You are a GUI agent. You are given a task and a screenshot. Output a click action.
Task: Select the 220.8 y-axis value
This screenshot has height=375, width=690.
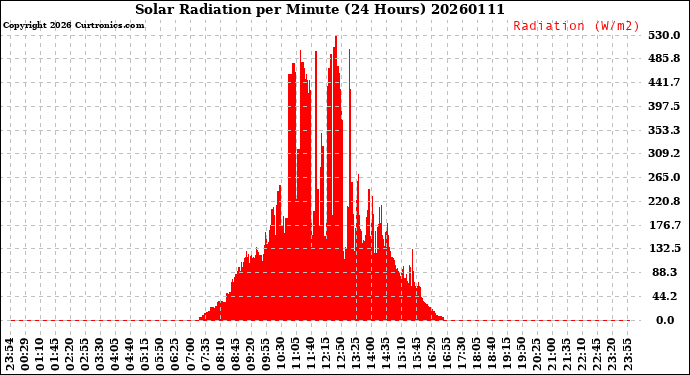pyautogui.click(x=664, y=202)
